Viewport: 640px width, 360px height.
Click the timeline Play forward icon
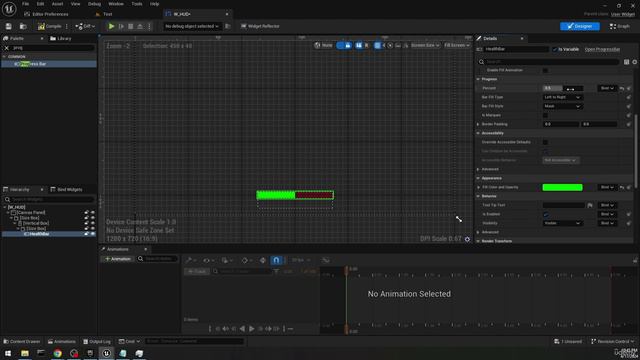252,329
